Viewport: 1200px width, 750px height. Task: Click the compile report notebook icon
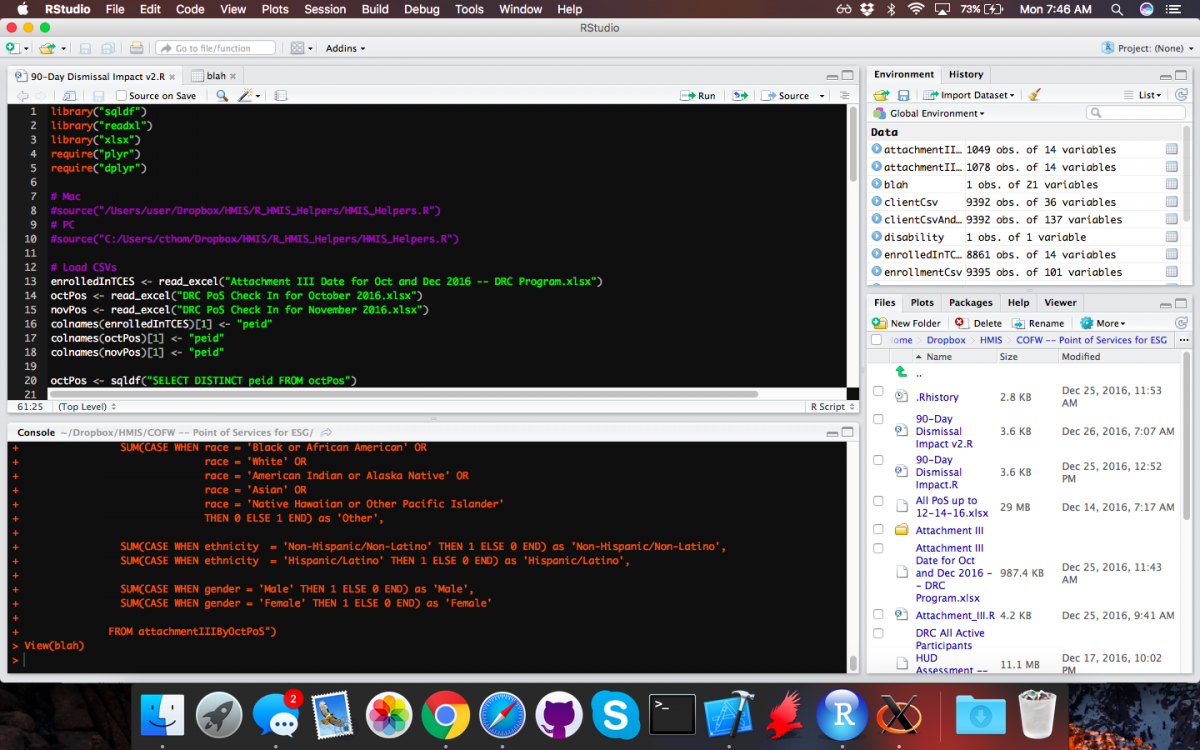[281, 96]
